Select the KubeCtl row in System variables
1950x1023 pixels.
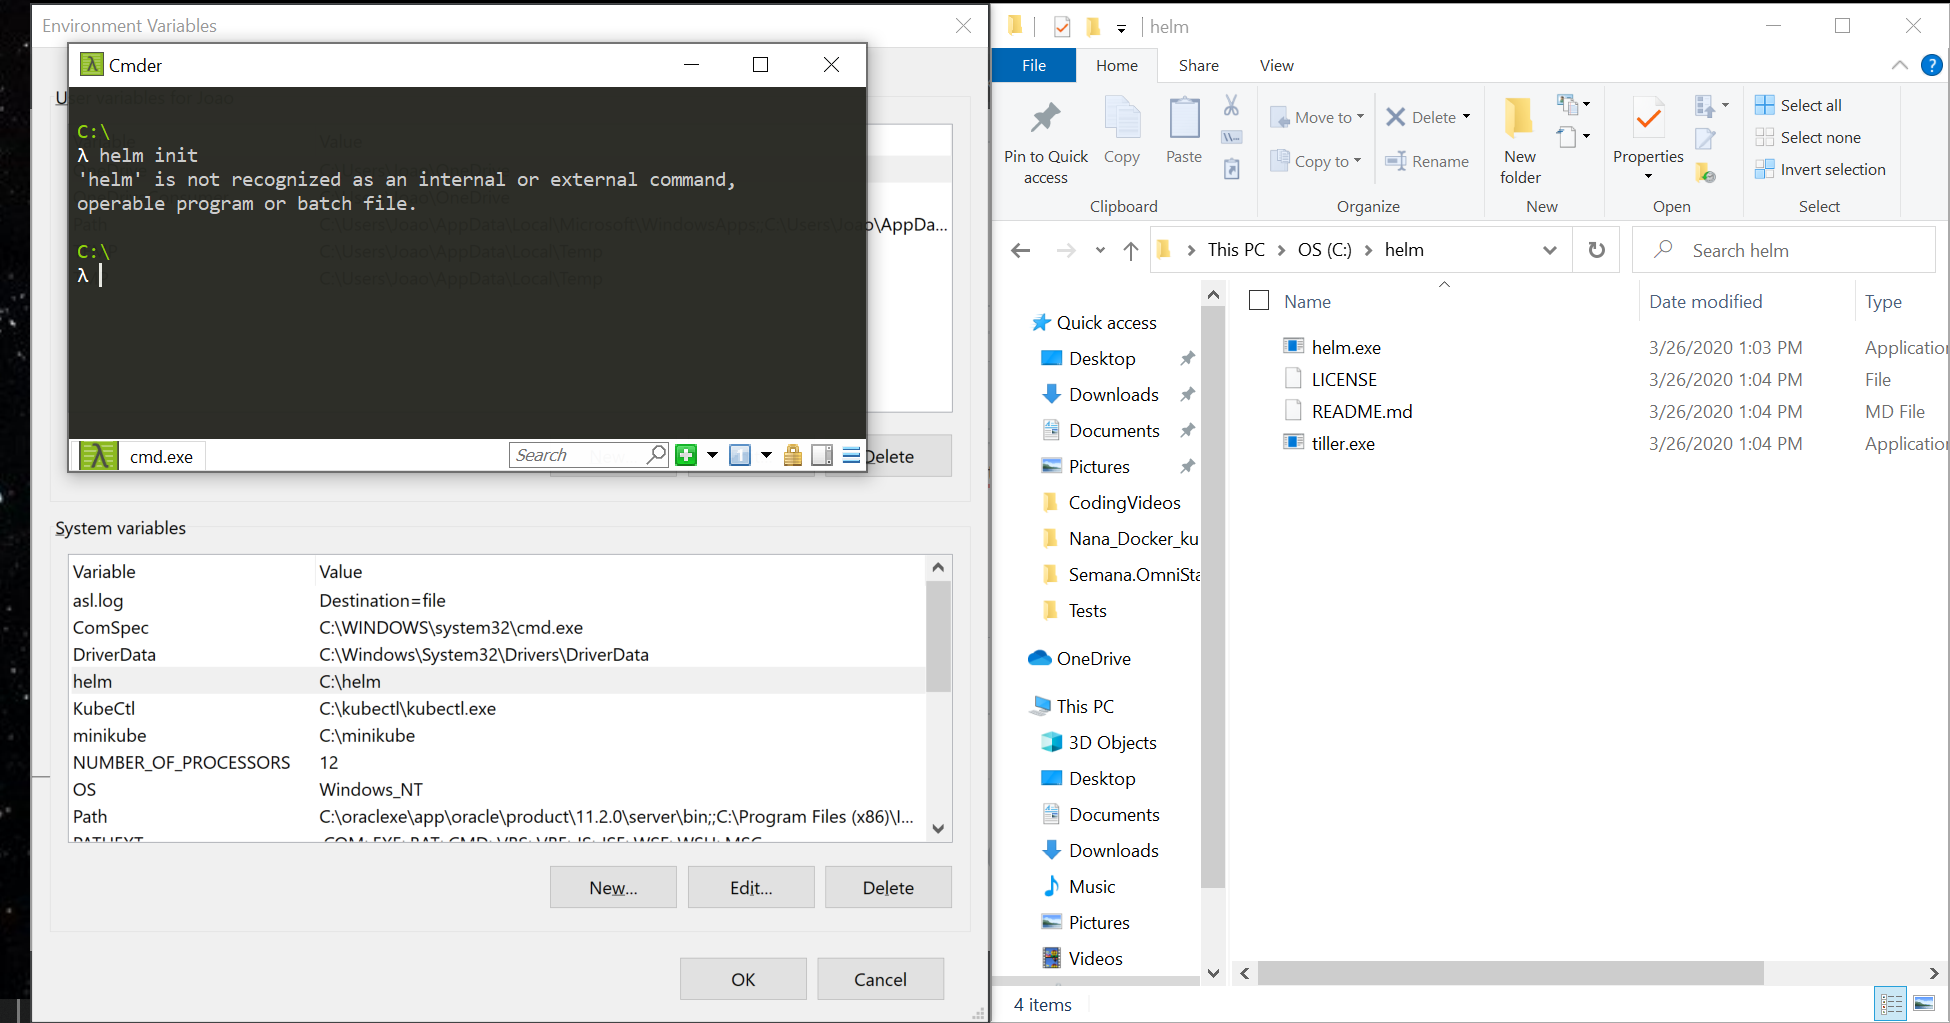click(x=498, y=708)
